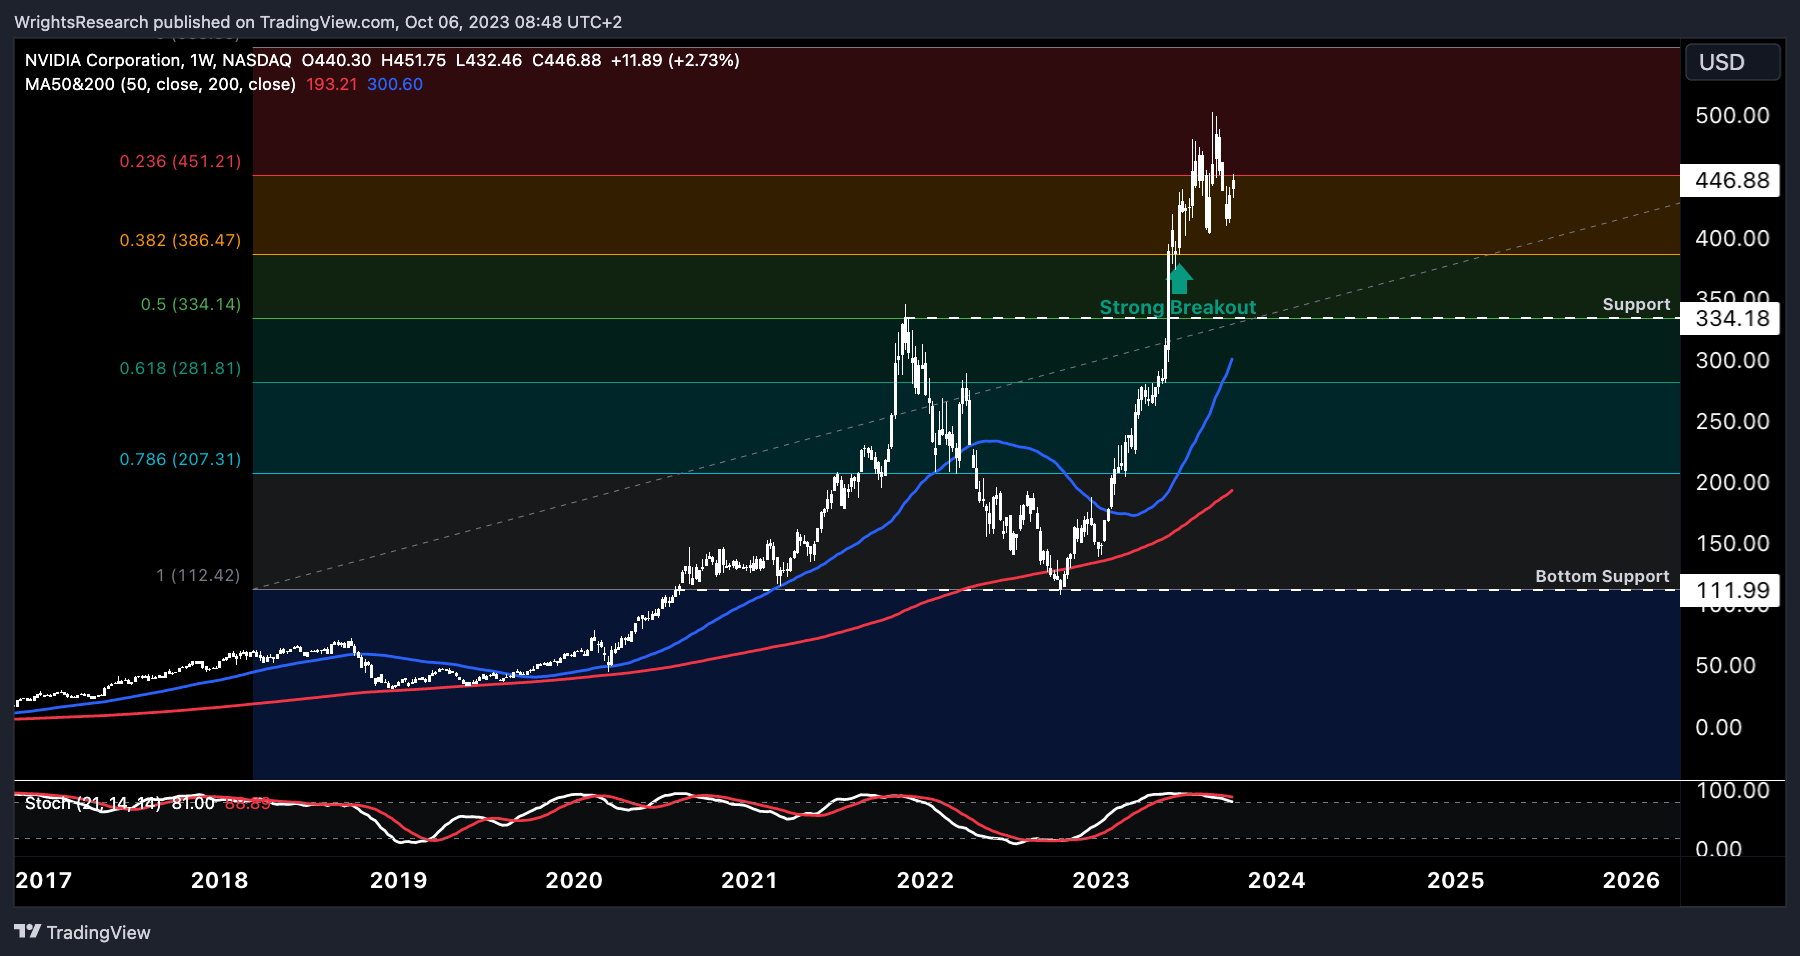
Task: Click the Support line label
Action: pos(1636,304)
